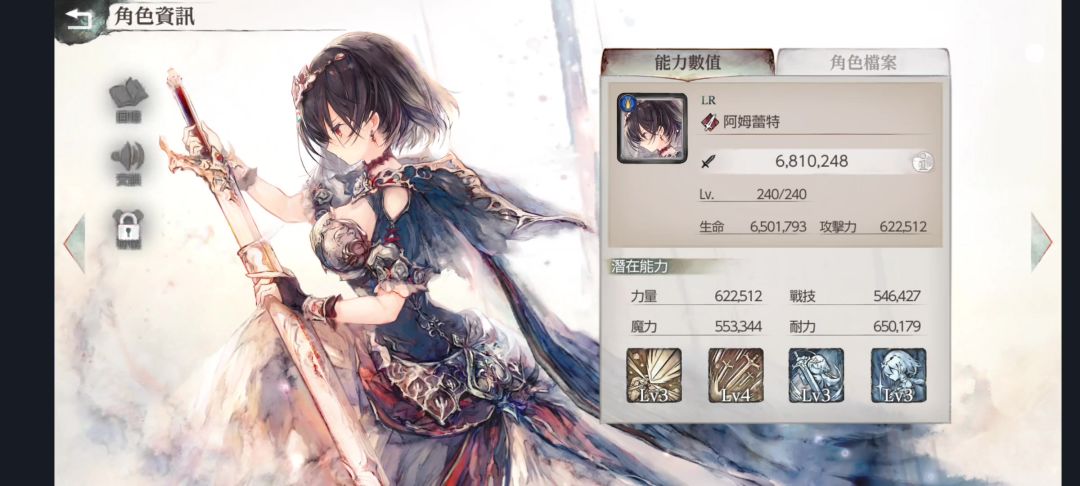
Task: Open the memories book icon
Action: point(128,100)
